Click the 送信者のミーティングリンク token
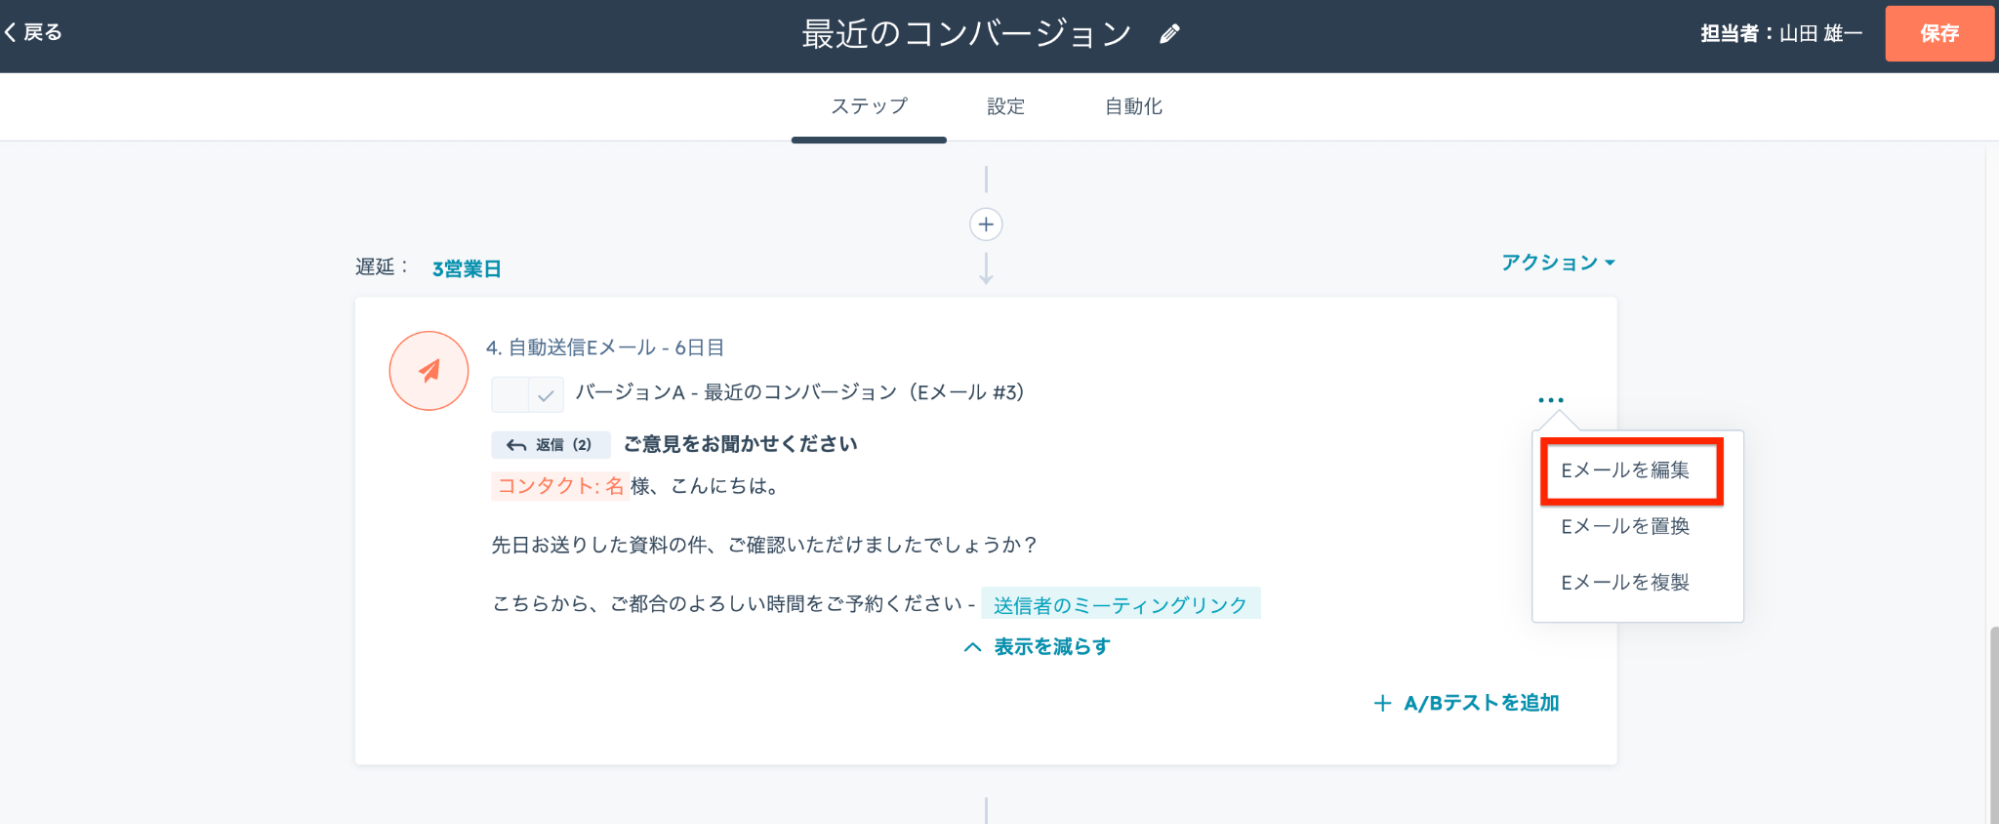 point(1120,605)
